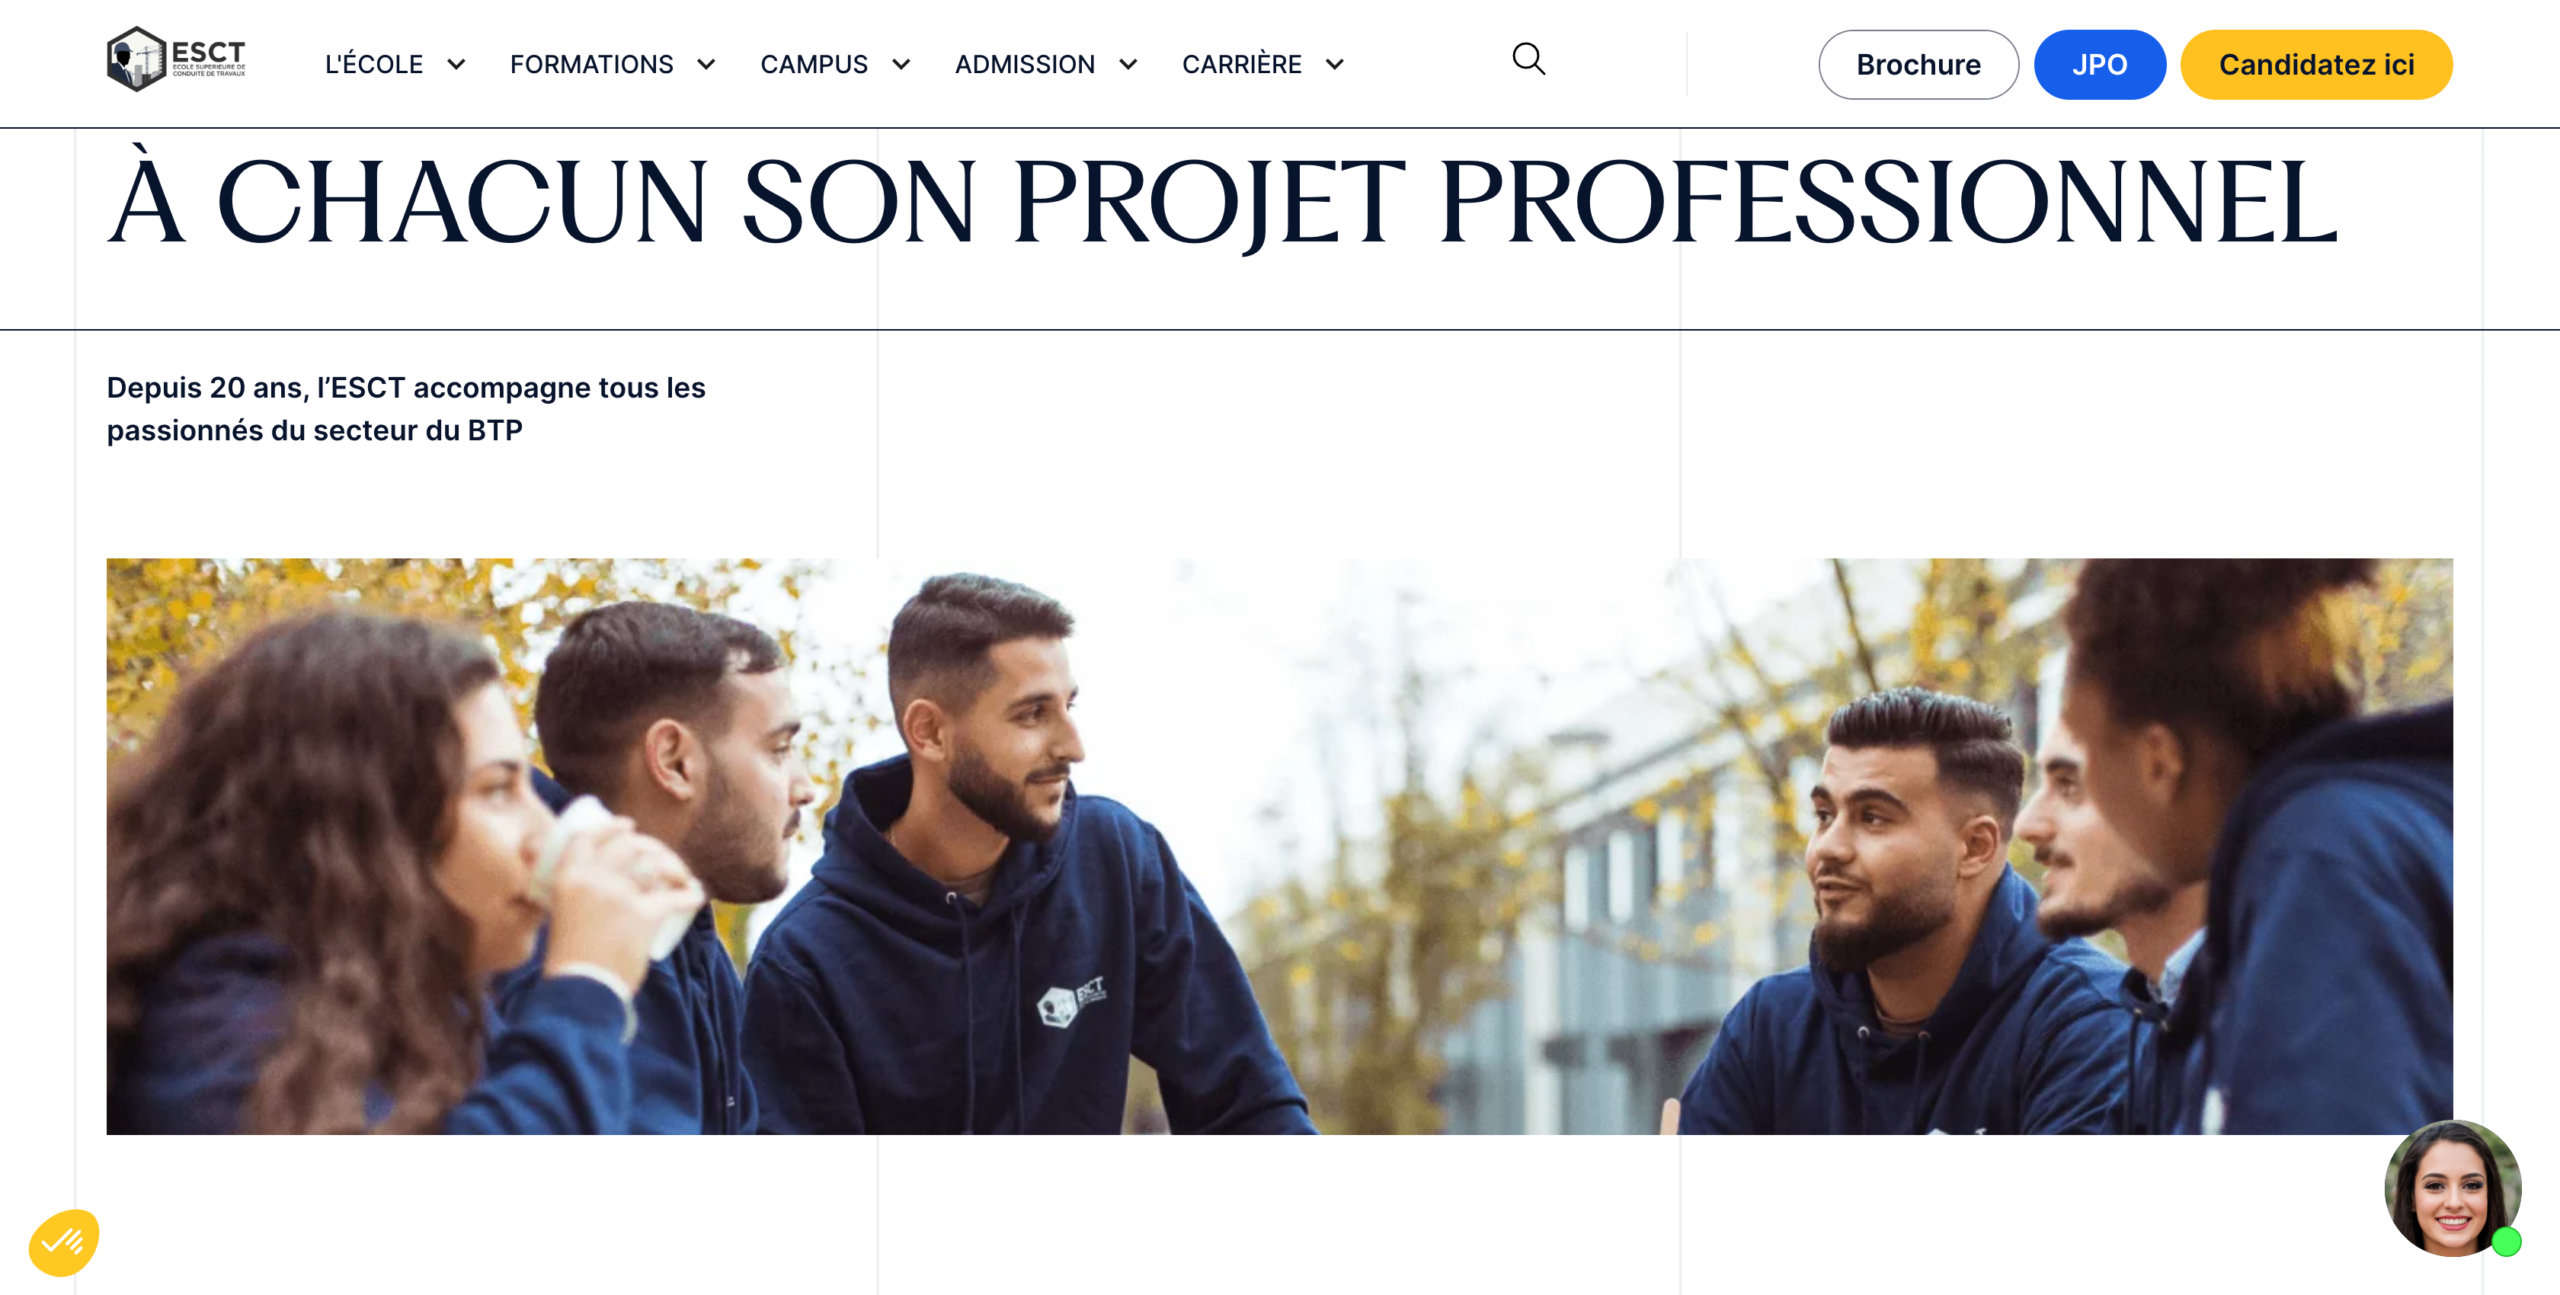
Task: Expand the chevron next to ADMISSION
Action: click(1128, 65)
